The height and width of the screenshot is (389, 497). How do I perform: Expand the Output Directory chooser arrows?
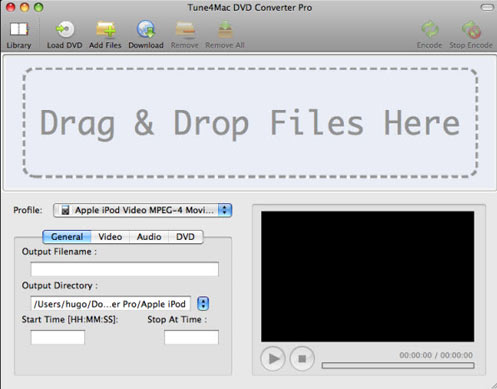point(203,304)
